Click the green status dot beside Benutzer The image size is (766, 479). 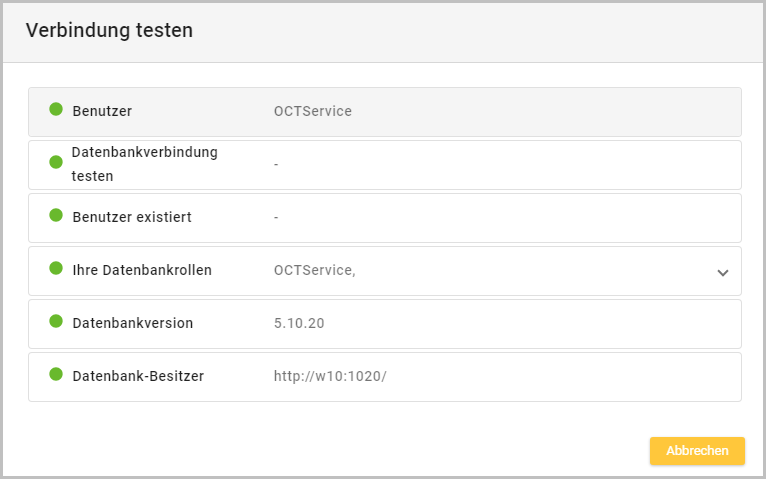point(56,110)
